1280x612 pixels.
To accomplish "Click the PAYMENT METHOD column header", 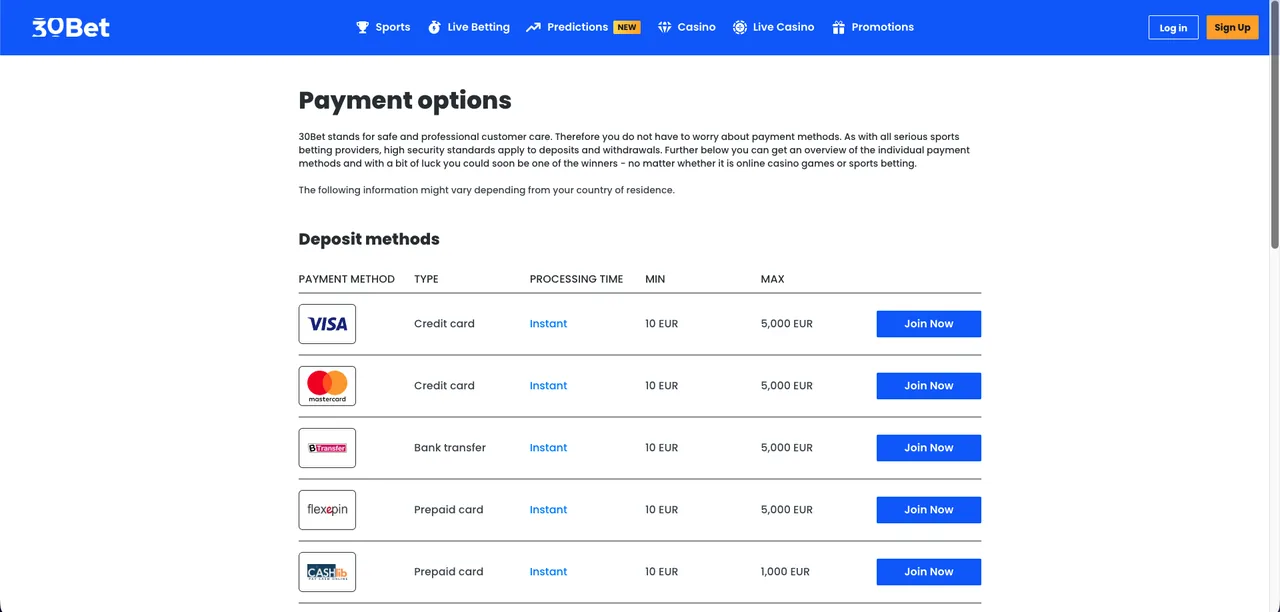I will tap(347, 279).
